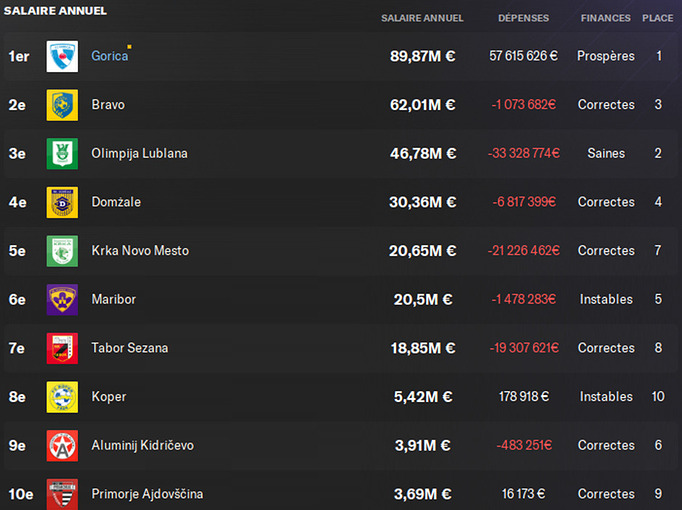Open the purple Maribor club crest
Viewport: 682px width, 510px height.
click(x=62, y=300)
